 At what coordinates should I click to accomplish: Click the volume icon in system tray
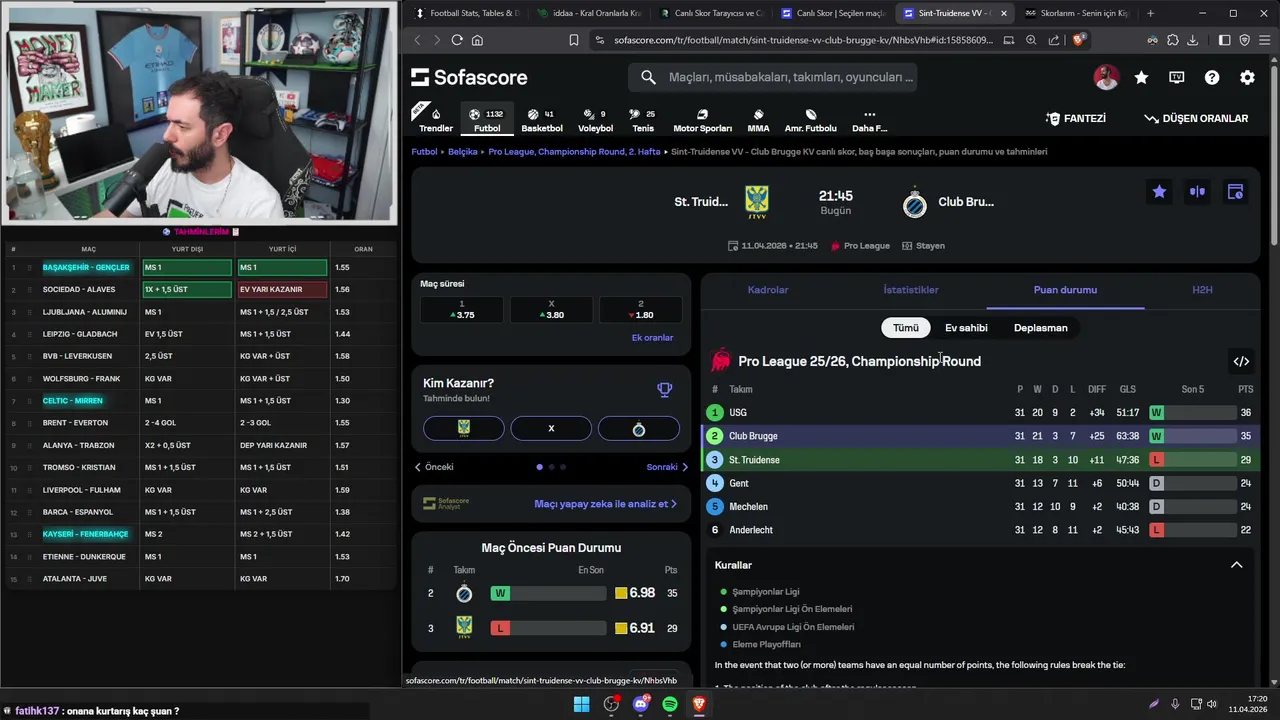pyautogui.click(x=1212, y=704)
